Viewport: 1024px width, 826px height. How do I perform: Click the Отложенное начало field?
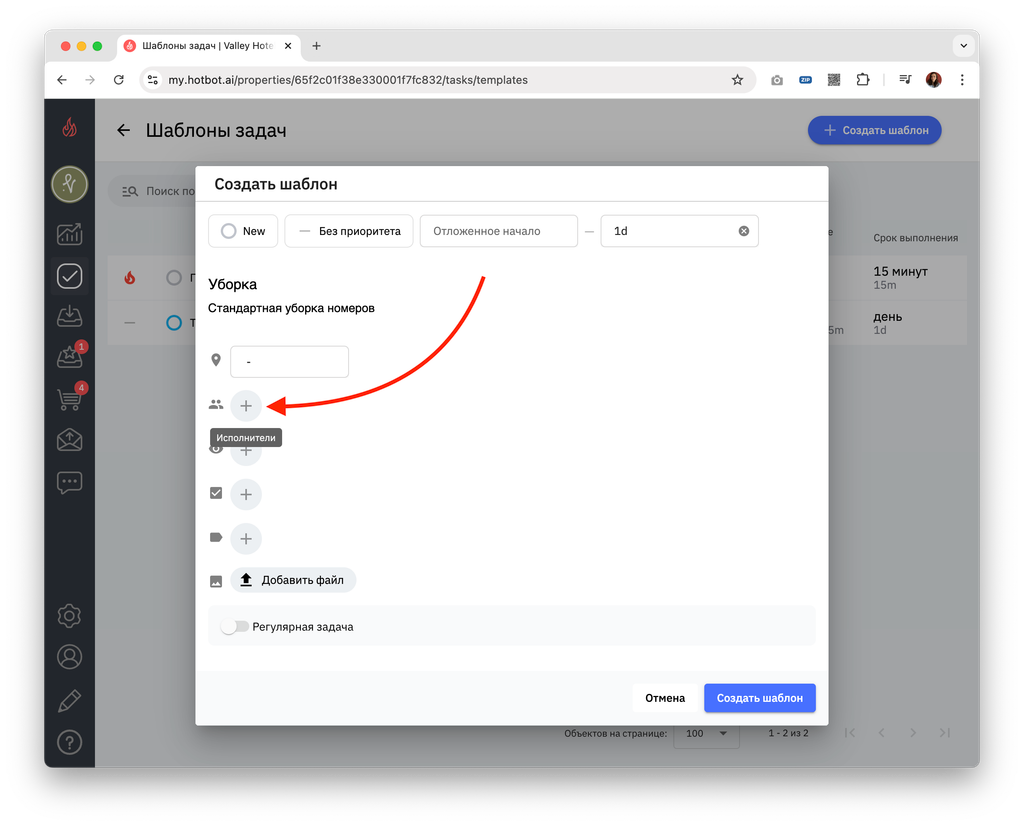(x=499, y=231)
